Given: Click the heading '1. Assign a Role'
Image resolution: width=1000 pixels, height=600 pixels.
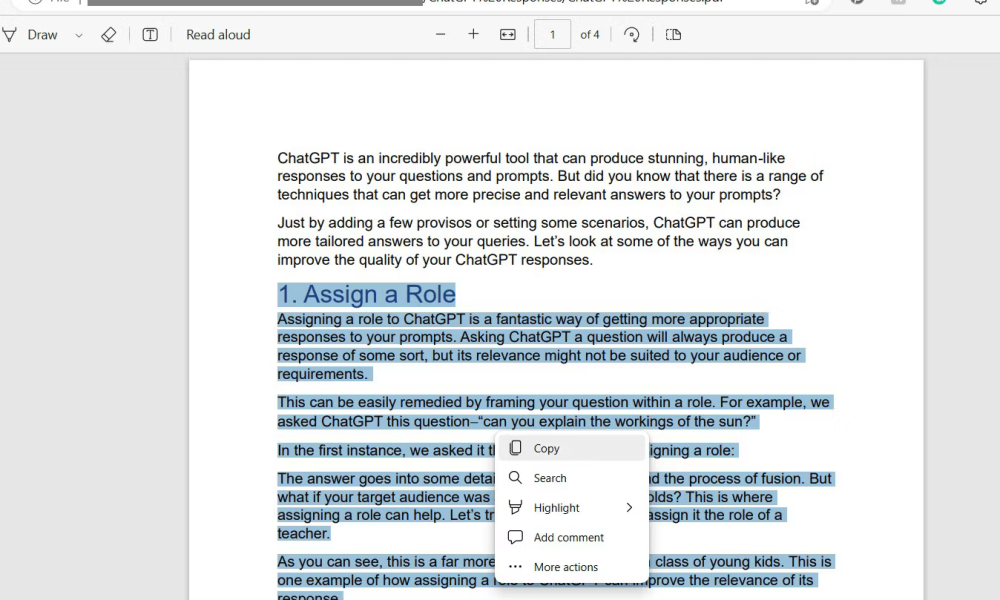Looking at the screenshot, I should click(366, 295).
